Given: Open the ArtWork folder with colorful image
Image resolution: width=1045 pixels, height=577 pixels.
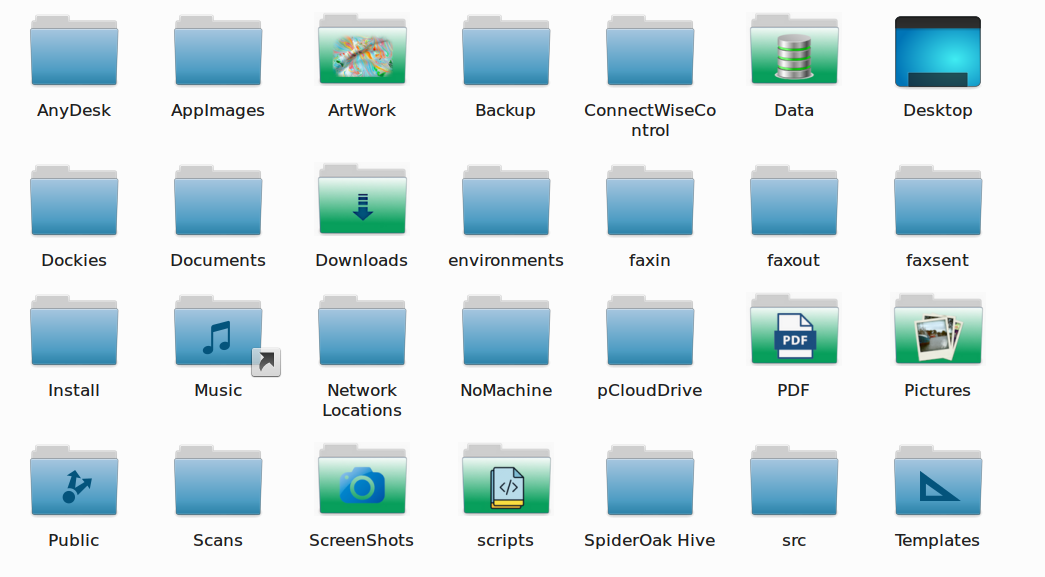Looking at the screenshot, I should click(362, 51).
